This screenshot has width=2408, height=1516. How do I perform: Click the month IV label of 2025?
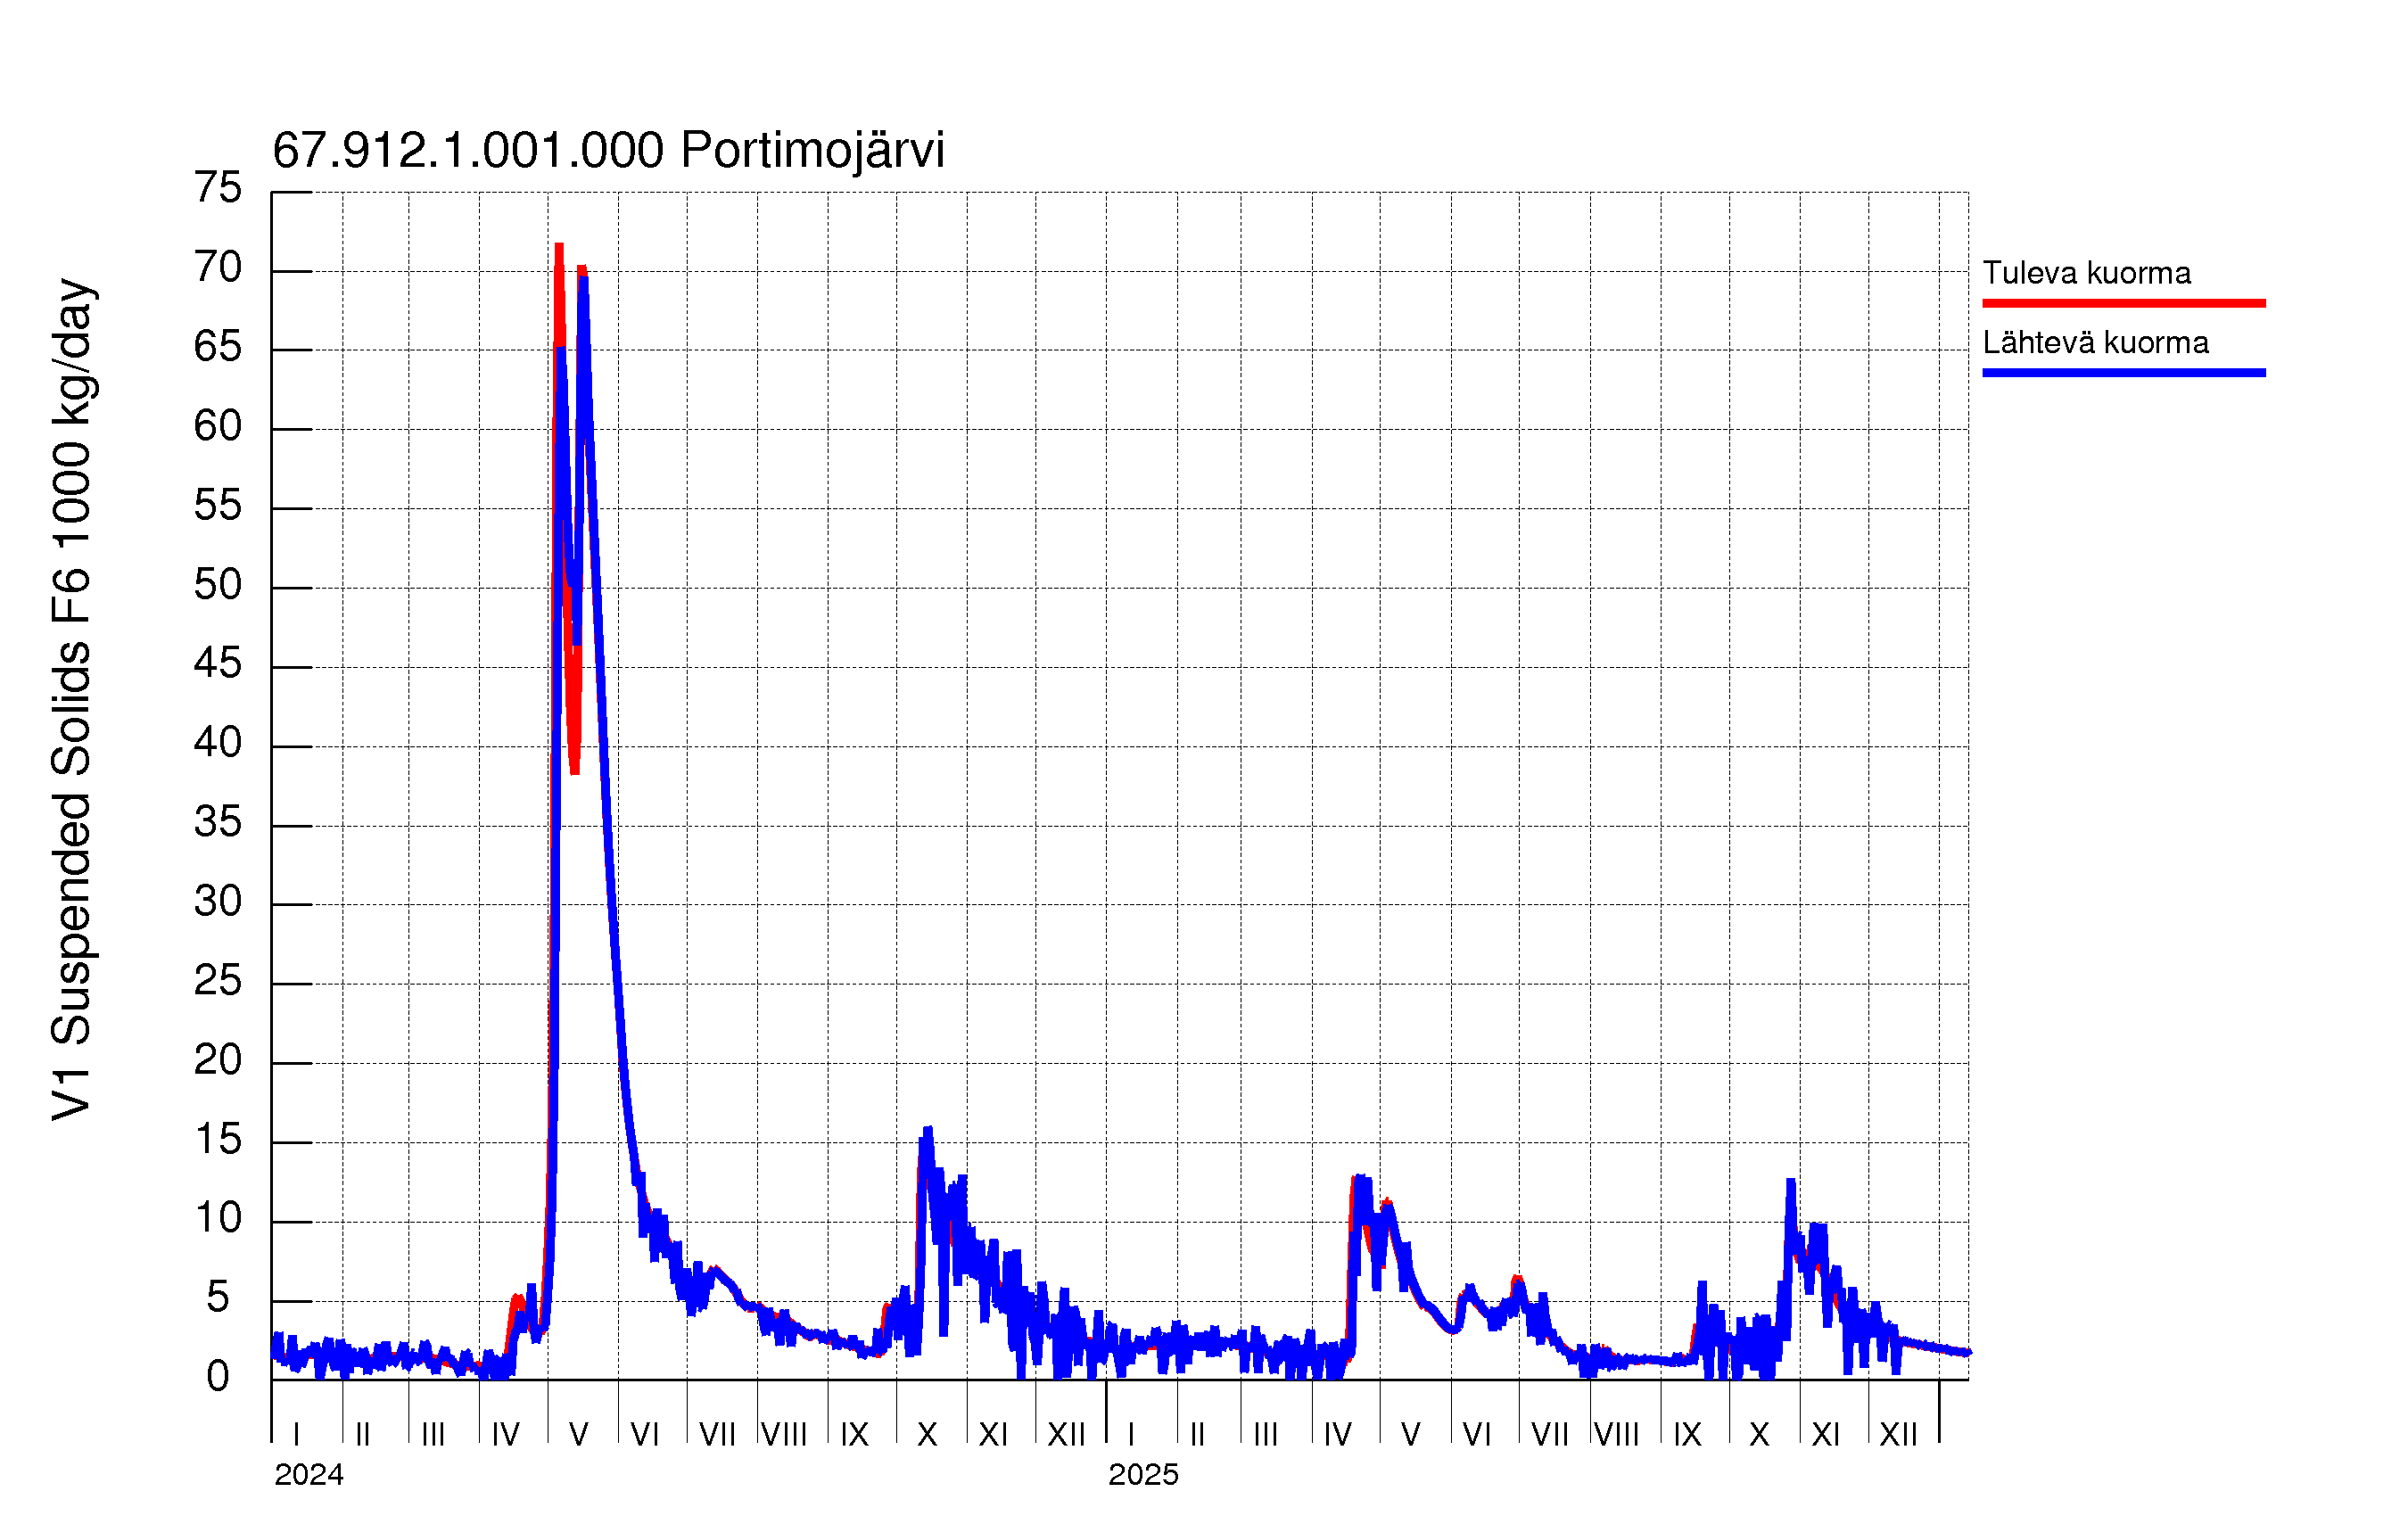(1337, 1435)
